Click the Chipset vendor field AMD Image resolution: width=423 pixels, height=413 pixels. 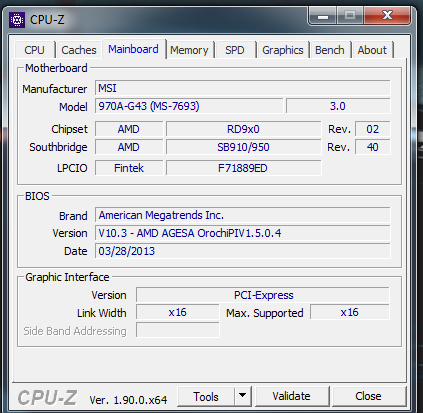click(x=129, y=129)
